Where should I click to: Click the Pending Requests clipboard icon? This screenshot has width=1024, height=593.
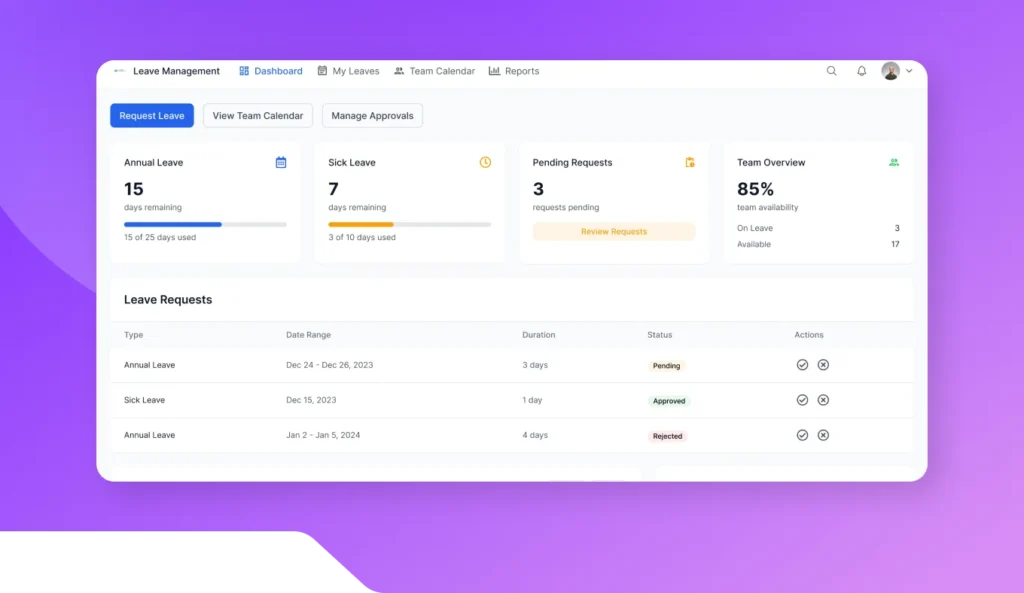click(x=690, y=162)
